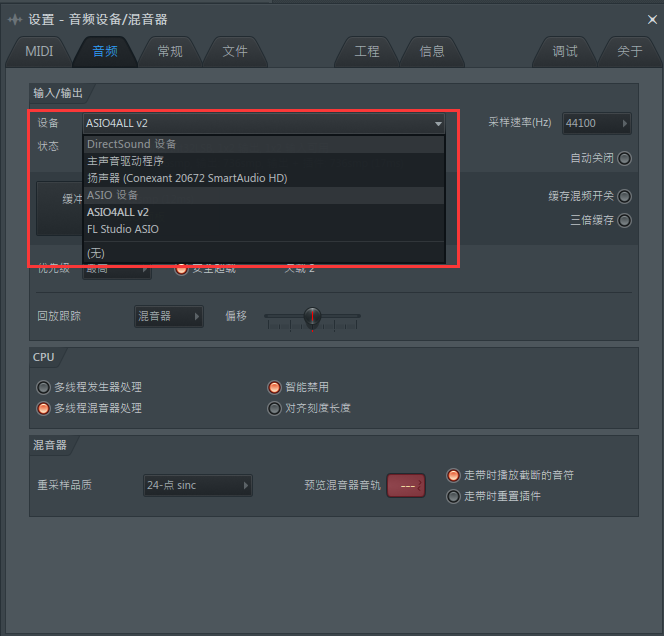Click the 重采样品质 label
The image size is (664, 636).
[x=64, y=485]
